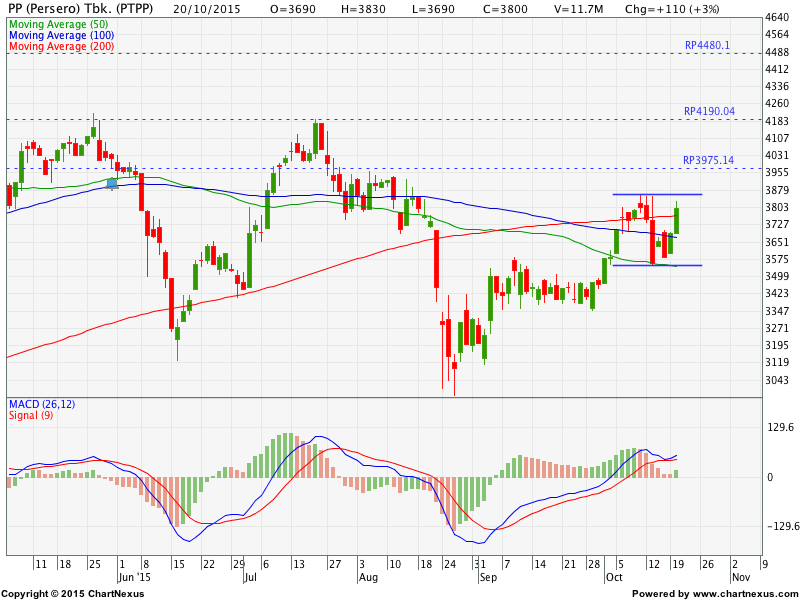Image resolution: width=800 pixels, height=600 pixels.
Task: Select the 20/10/2015 date in header
Action: coord(207,8)
